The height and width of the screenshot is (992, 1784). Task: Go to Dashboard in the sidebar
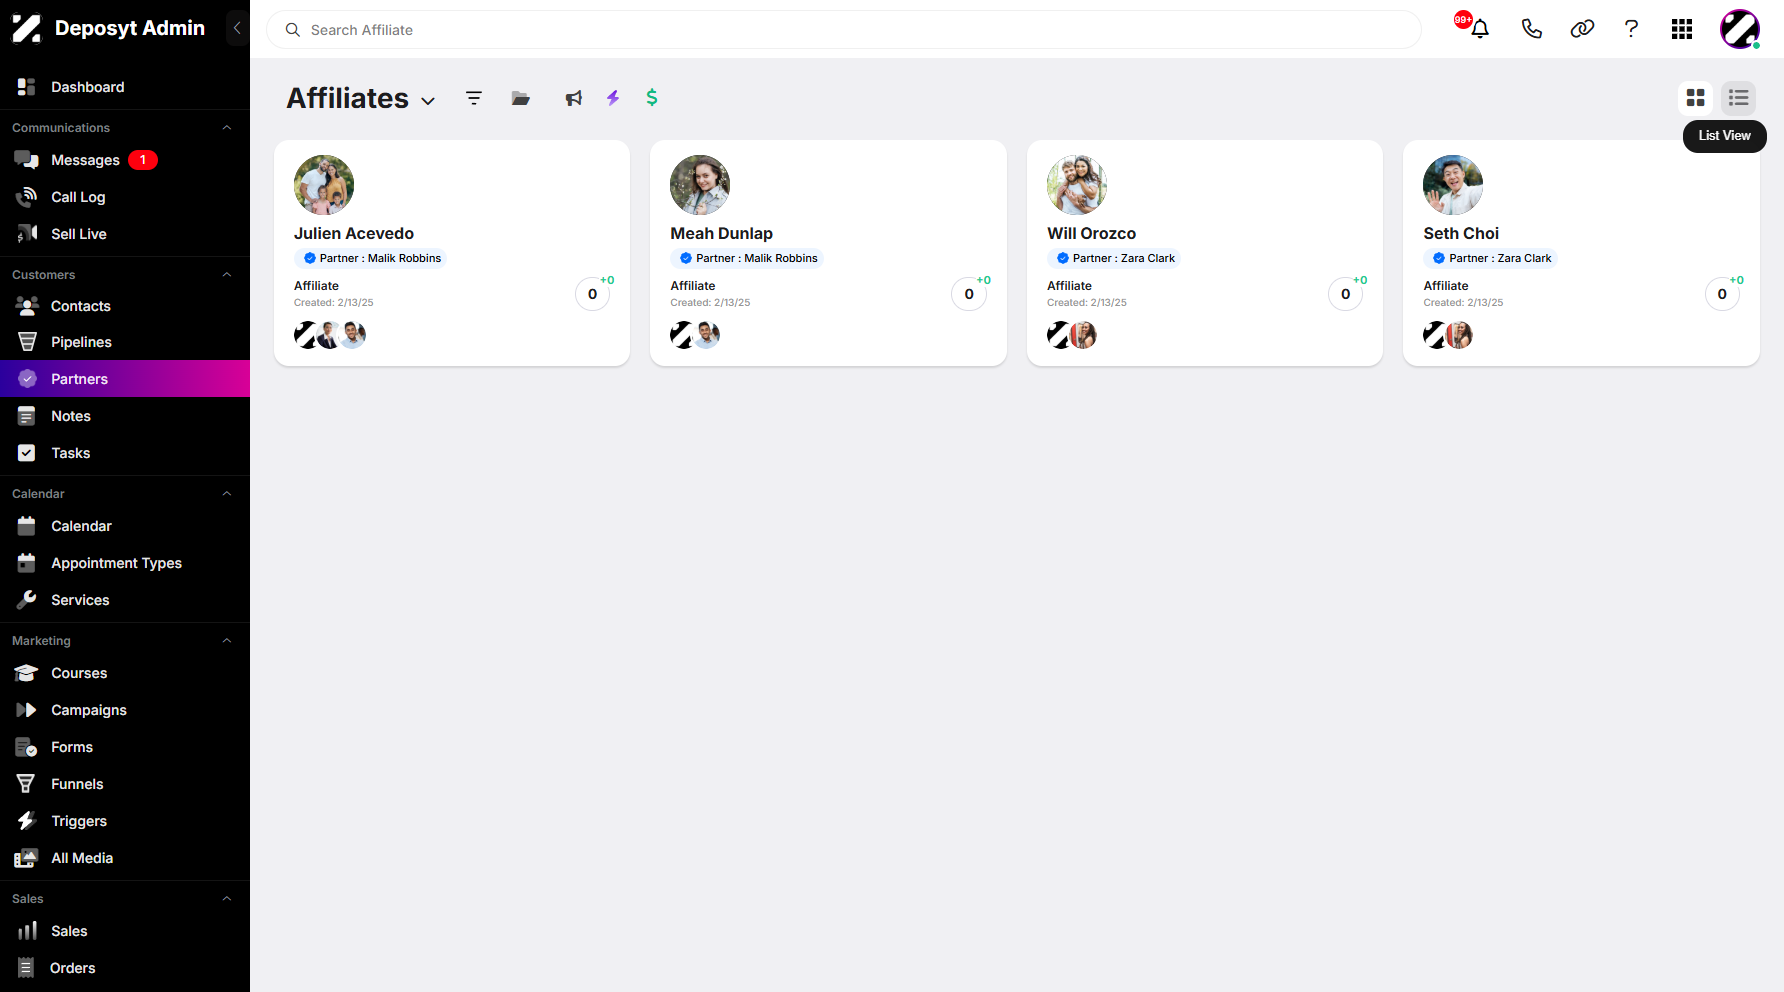[125, 87]
